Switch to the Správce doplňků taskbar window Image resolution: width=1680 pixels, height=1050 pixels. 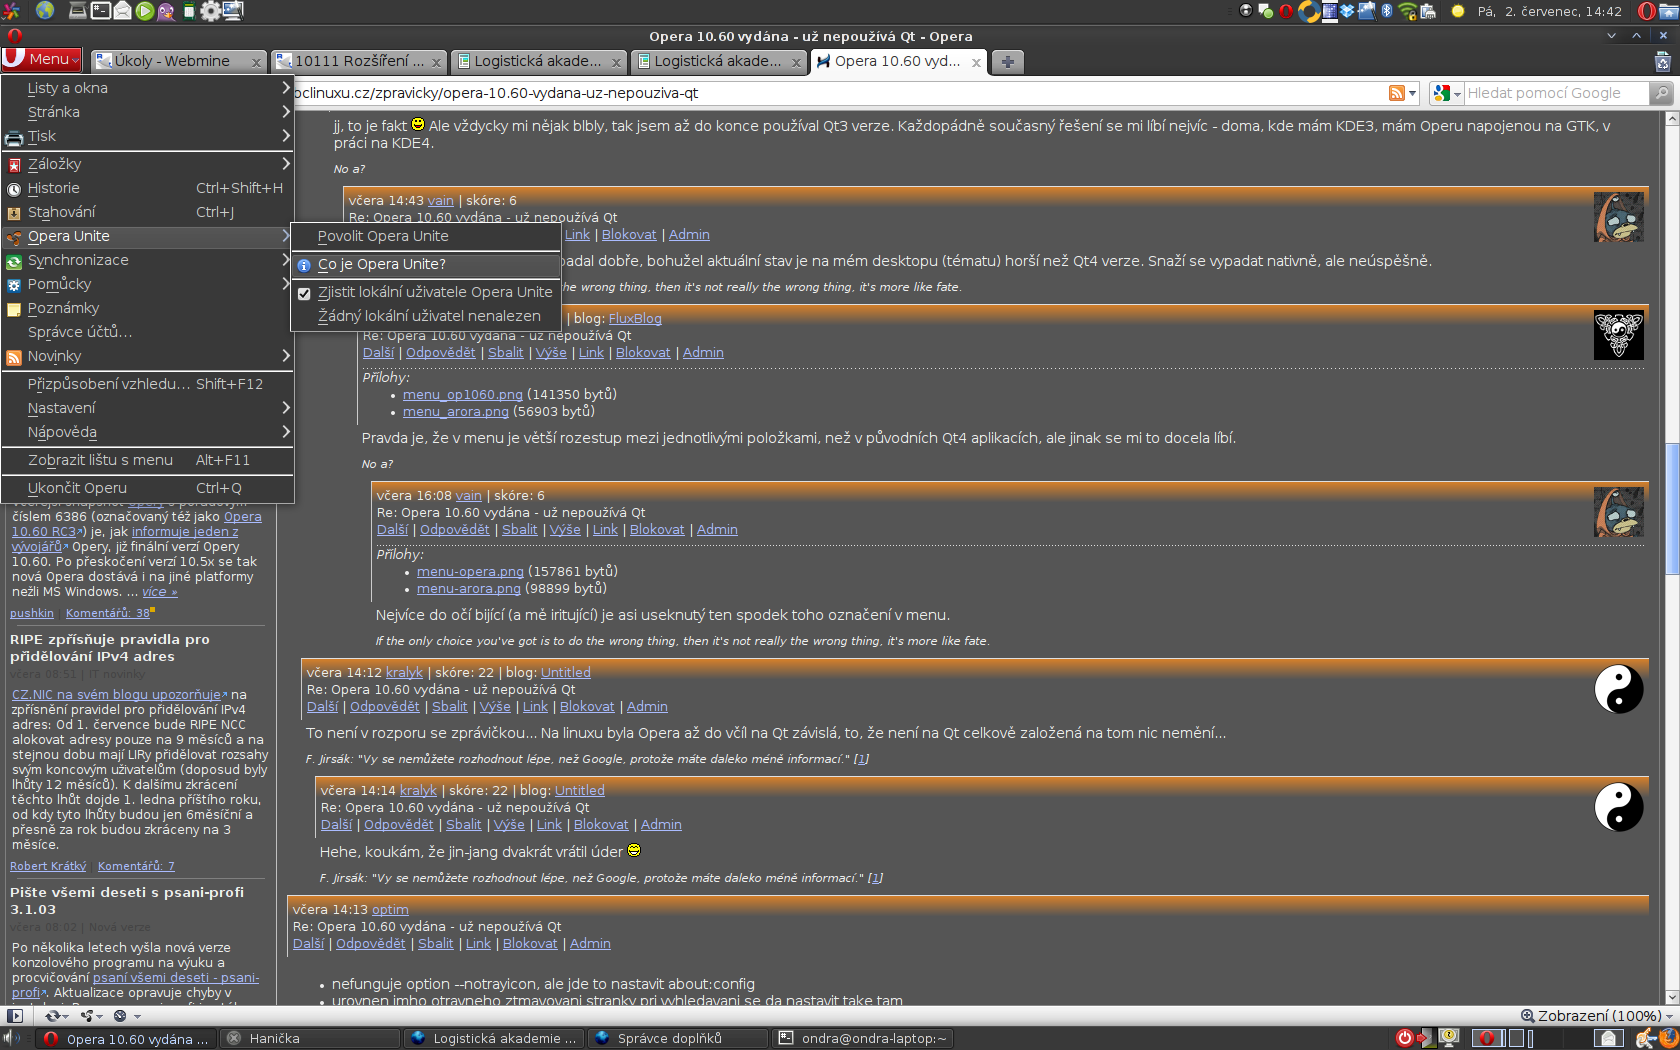pos(679,1038)
